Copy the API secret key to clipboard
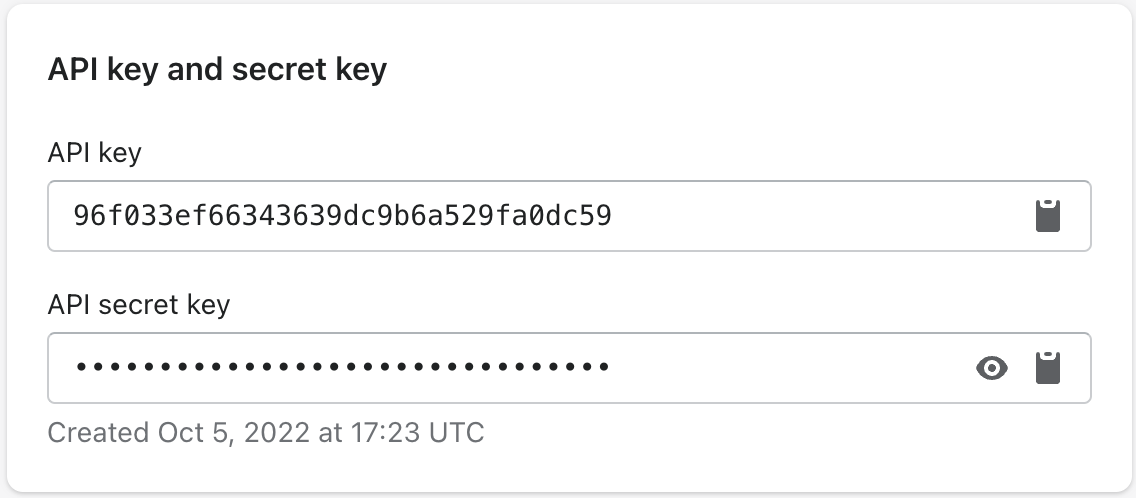The width and height of the screenshot is (1136, 498). 1046,368
